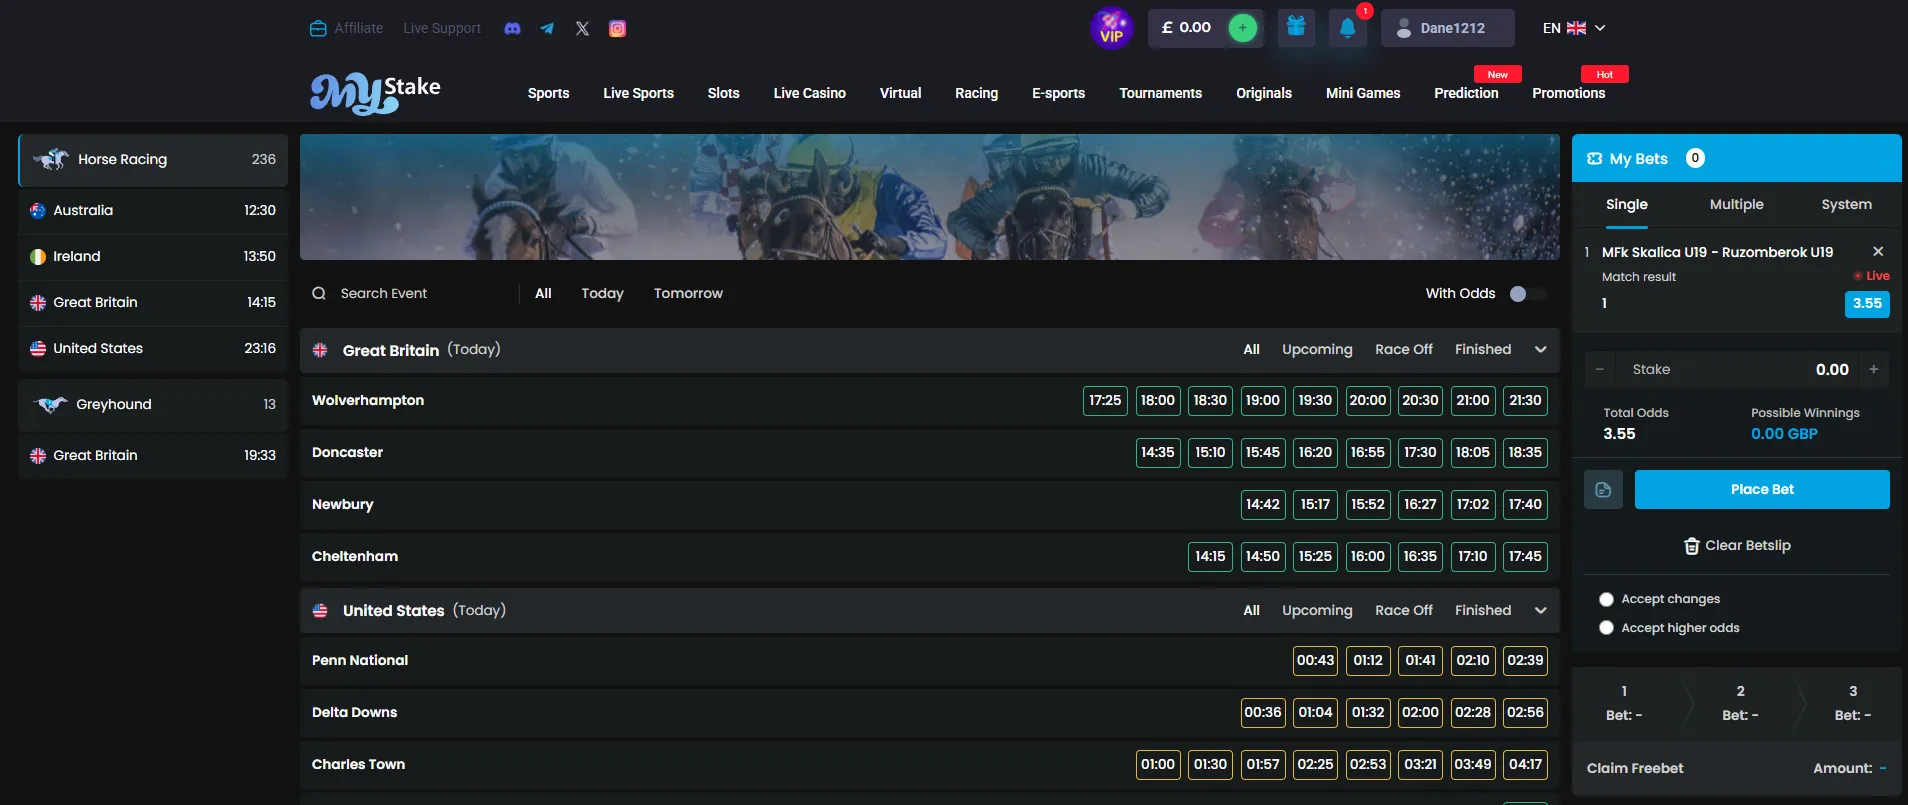This screenshot has width=1908, height=805.
Task: Open the X social icon
Action: [582, 28]
